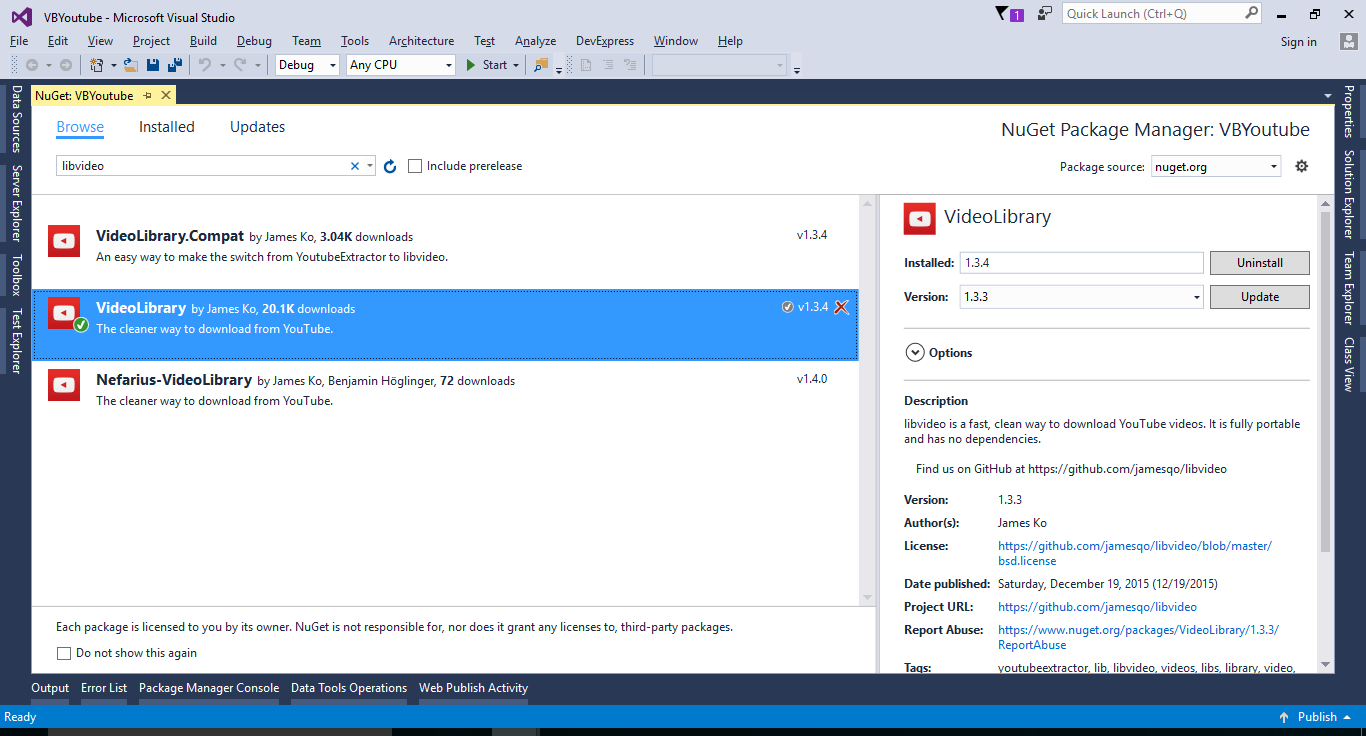Click the Quick Launch input field

click(1153, 14)
